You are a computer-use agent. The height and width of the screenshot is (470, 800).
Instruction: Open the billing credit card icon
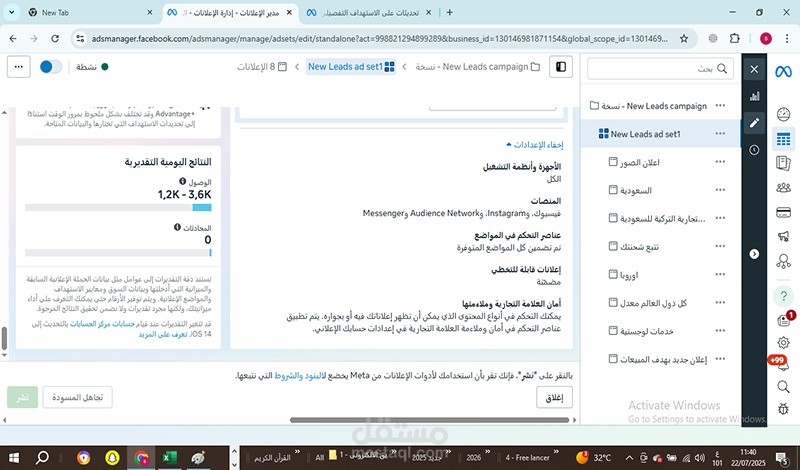point(783,212)
